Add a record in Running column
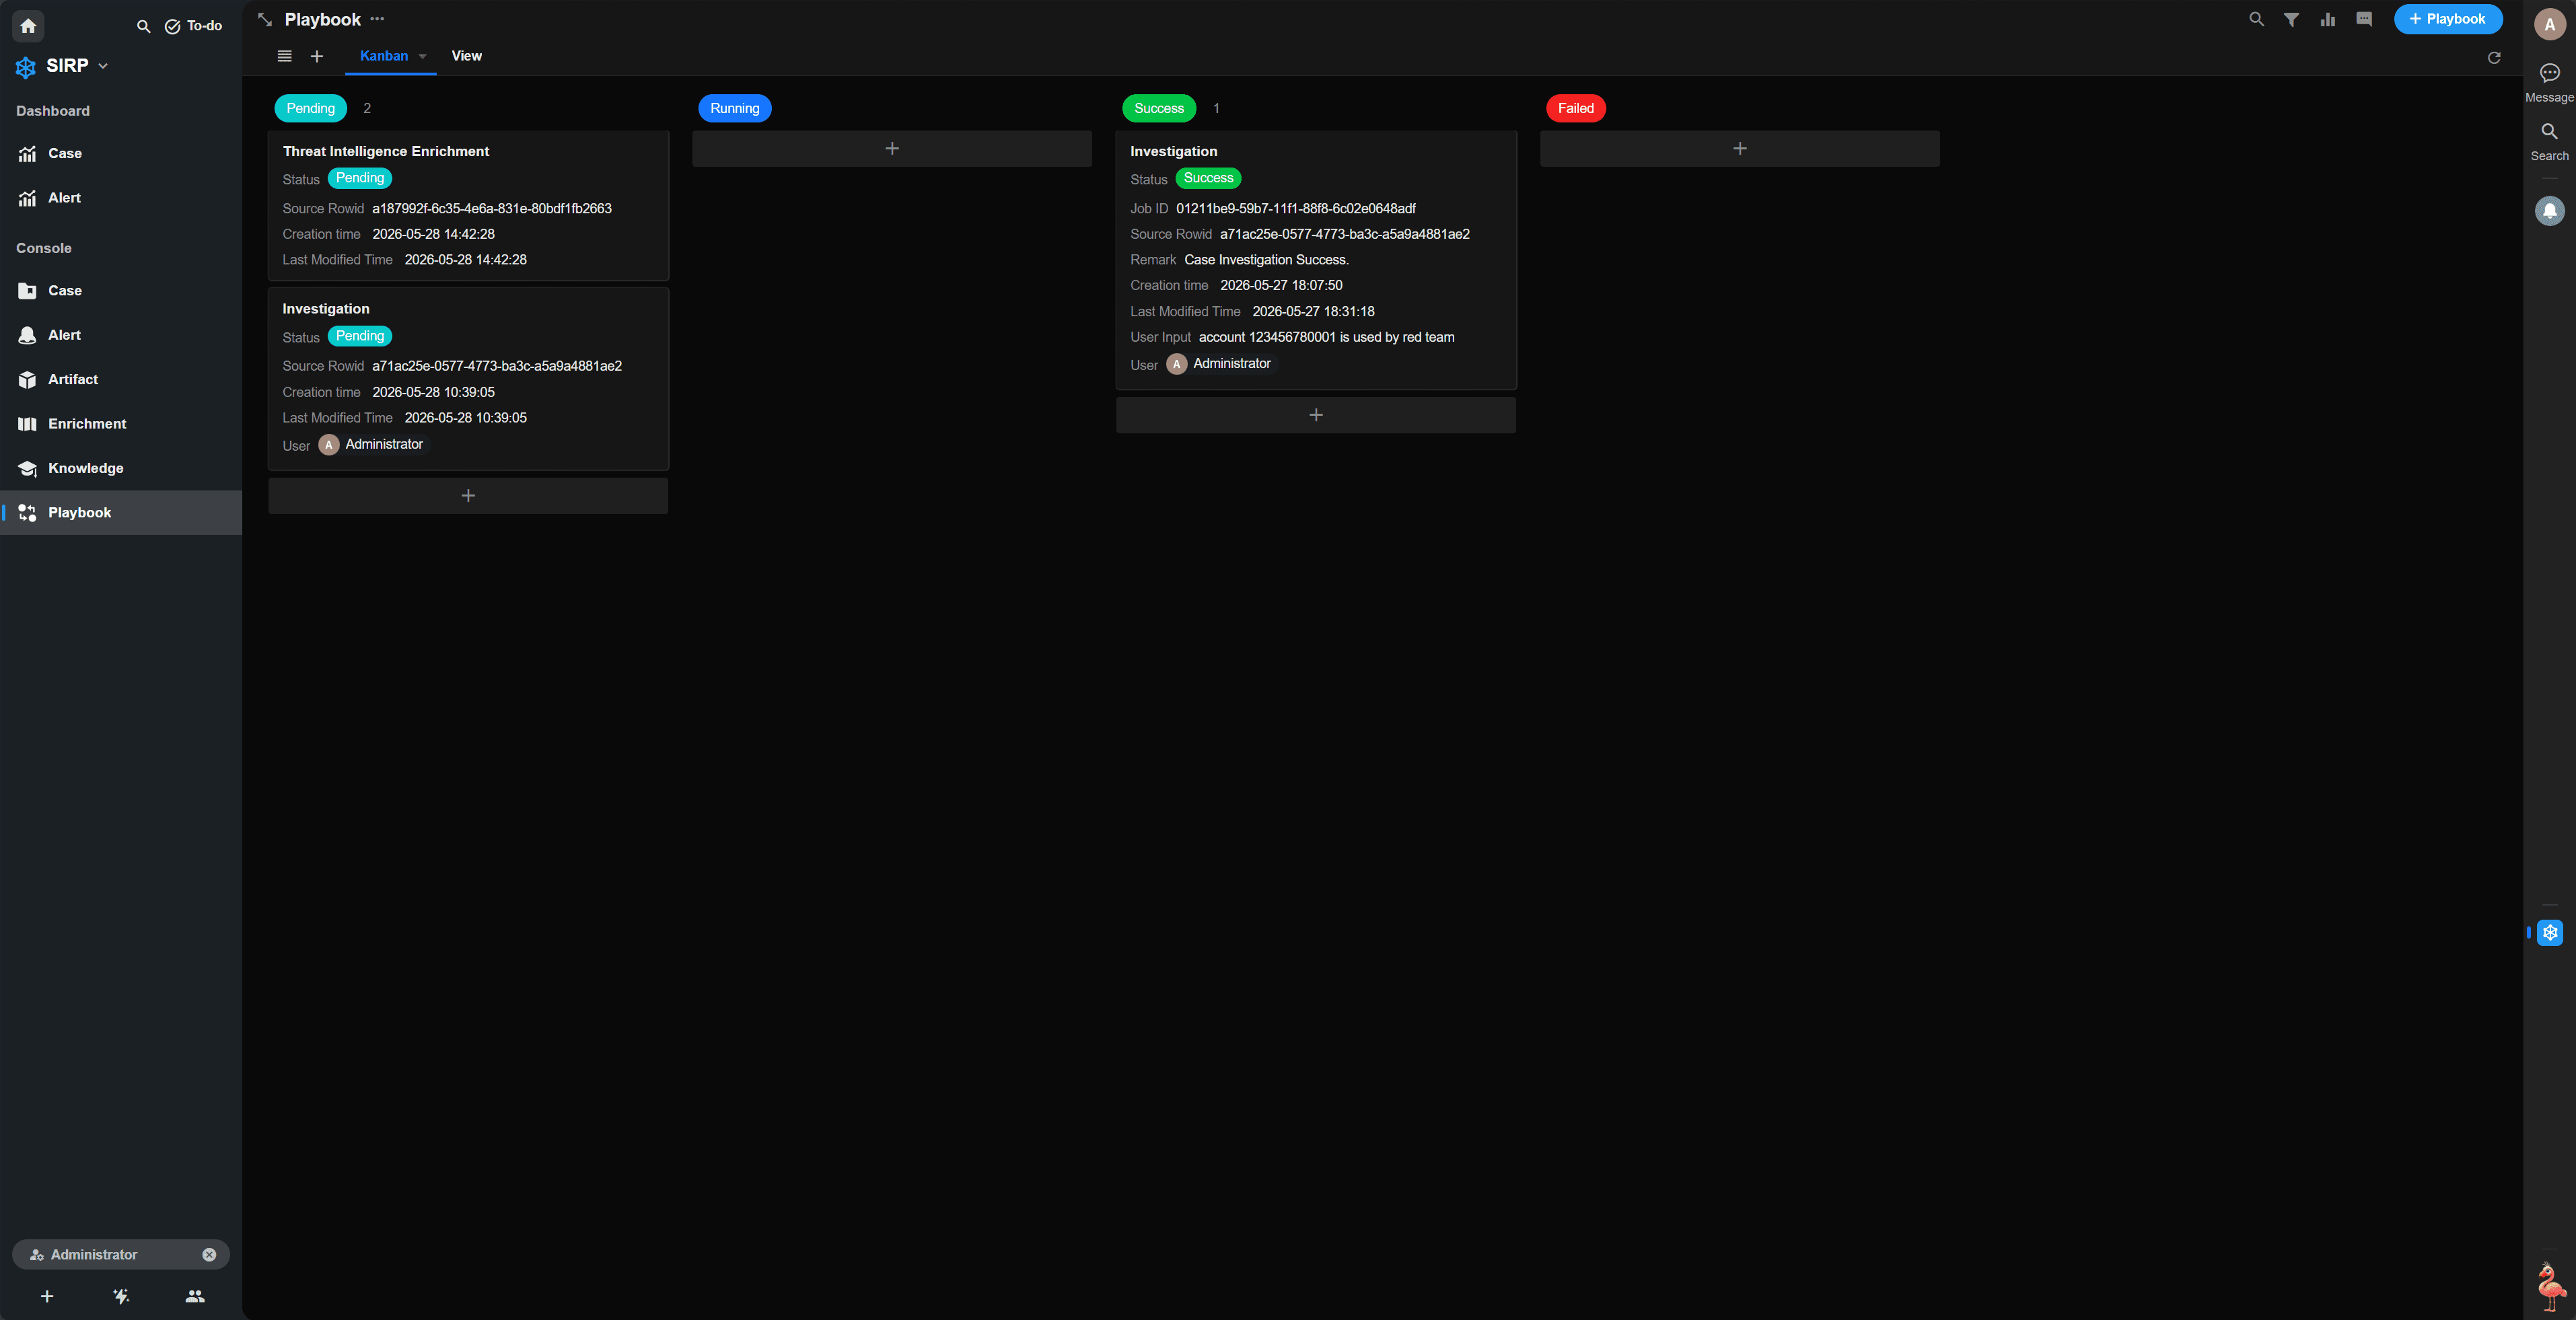This screenshot has width=2576, height=1320. [892, 149]
